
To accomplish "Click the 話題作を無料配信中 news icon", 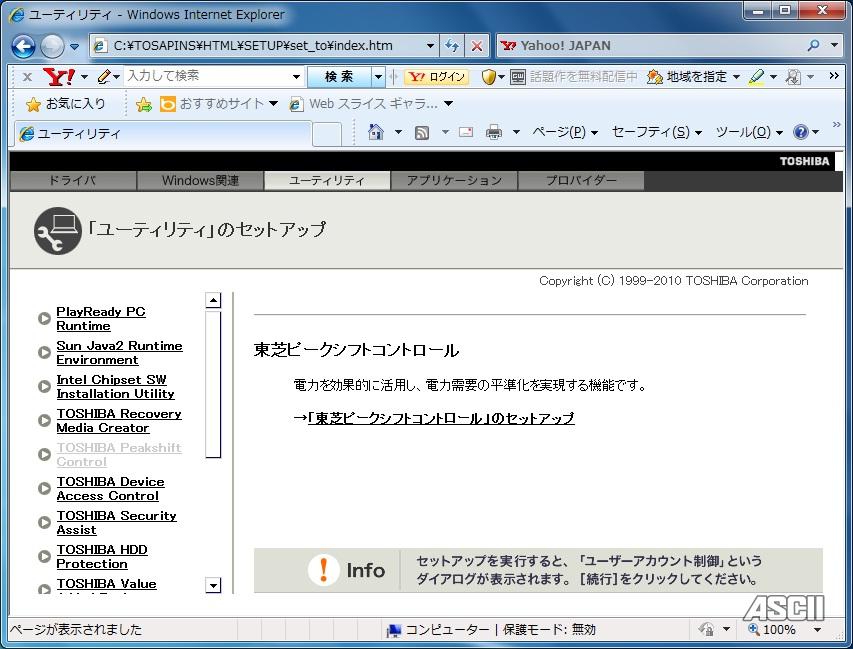I will point(517,77).
